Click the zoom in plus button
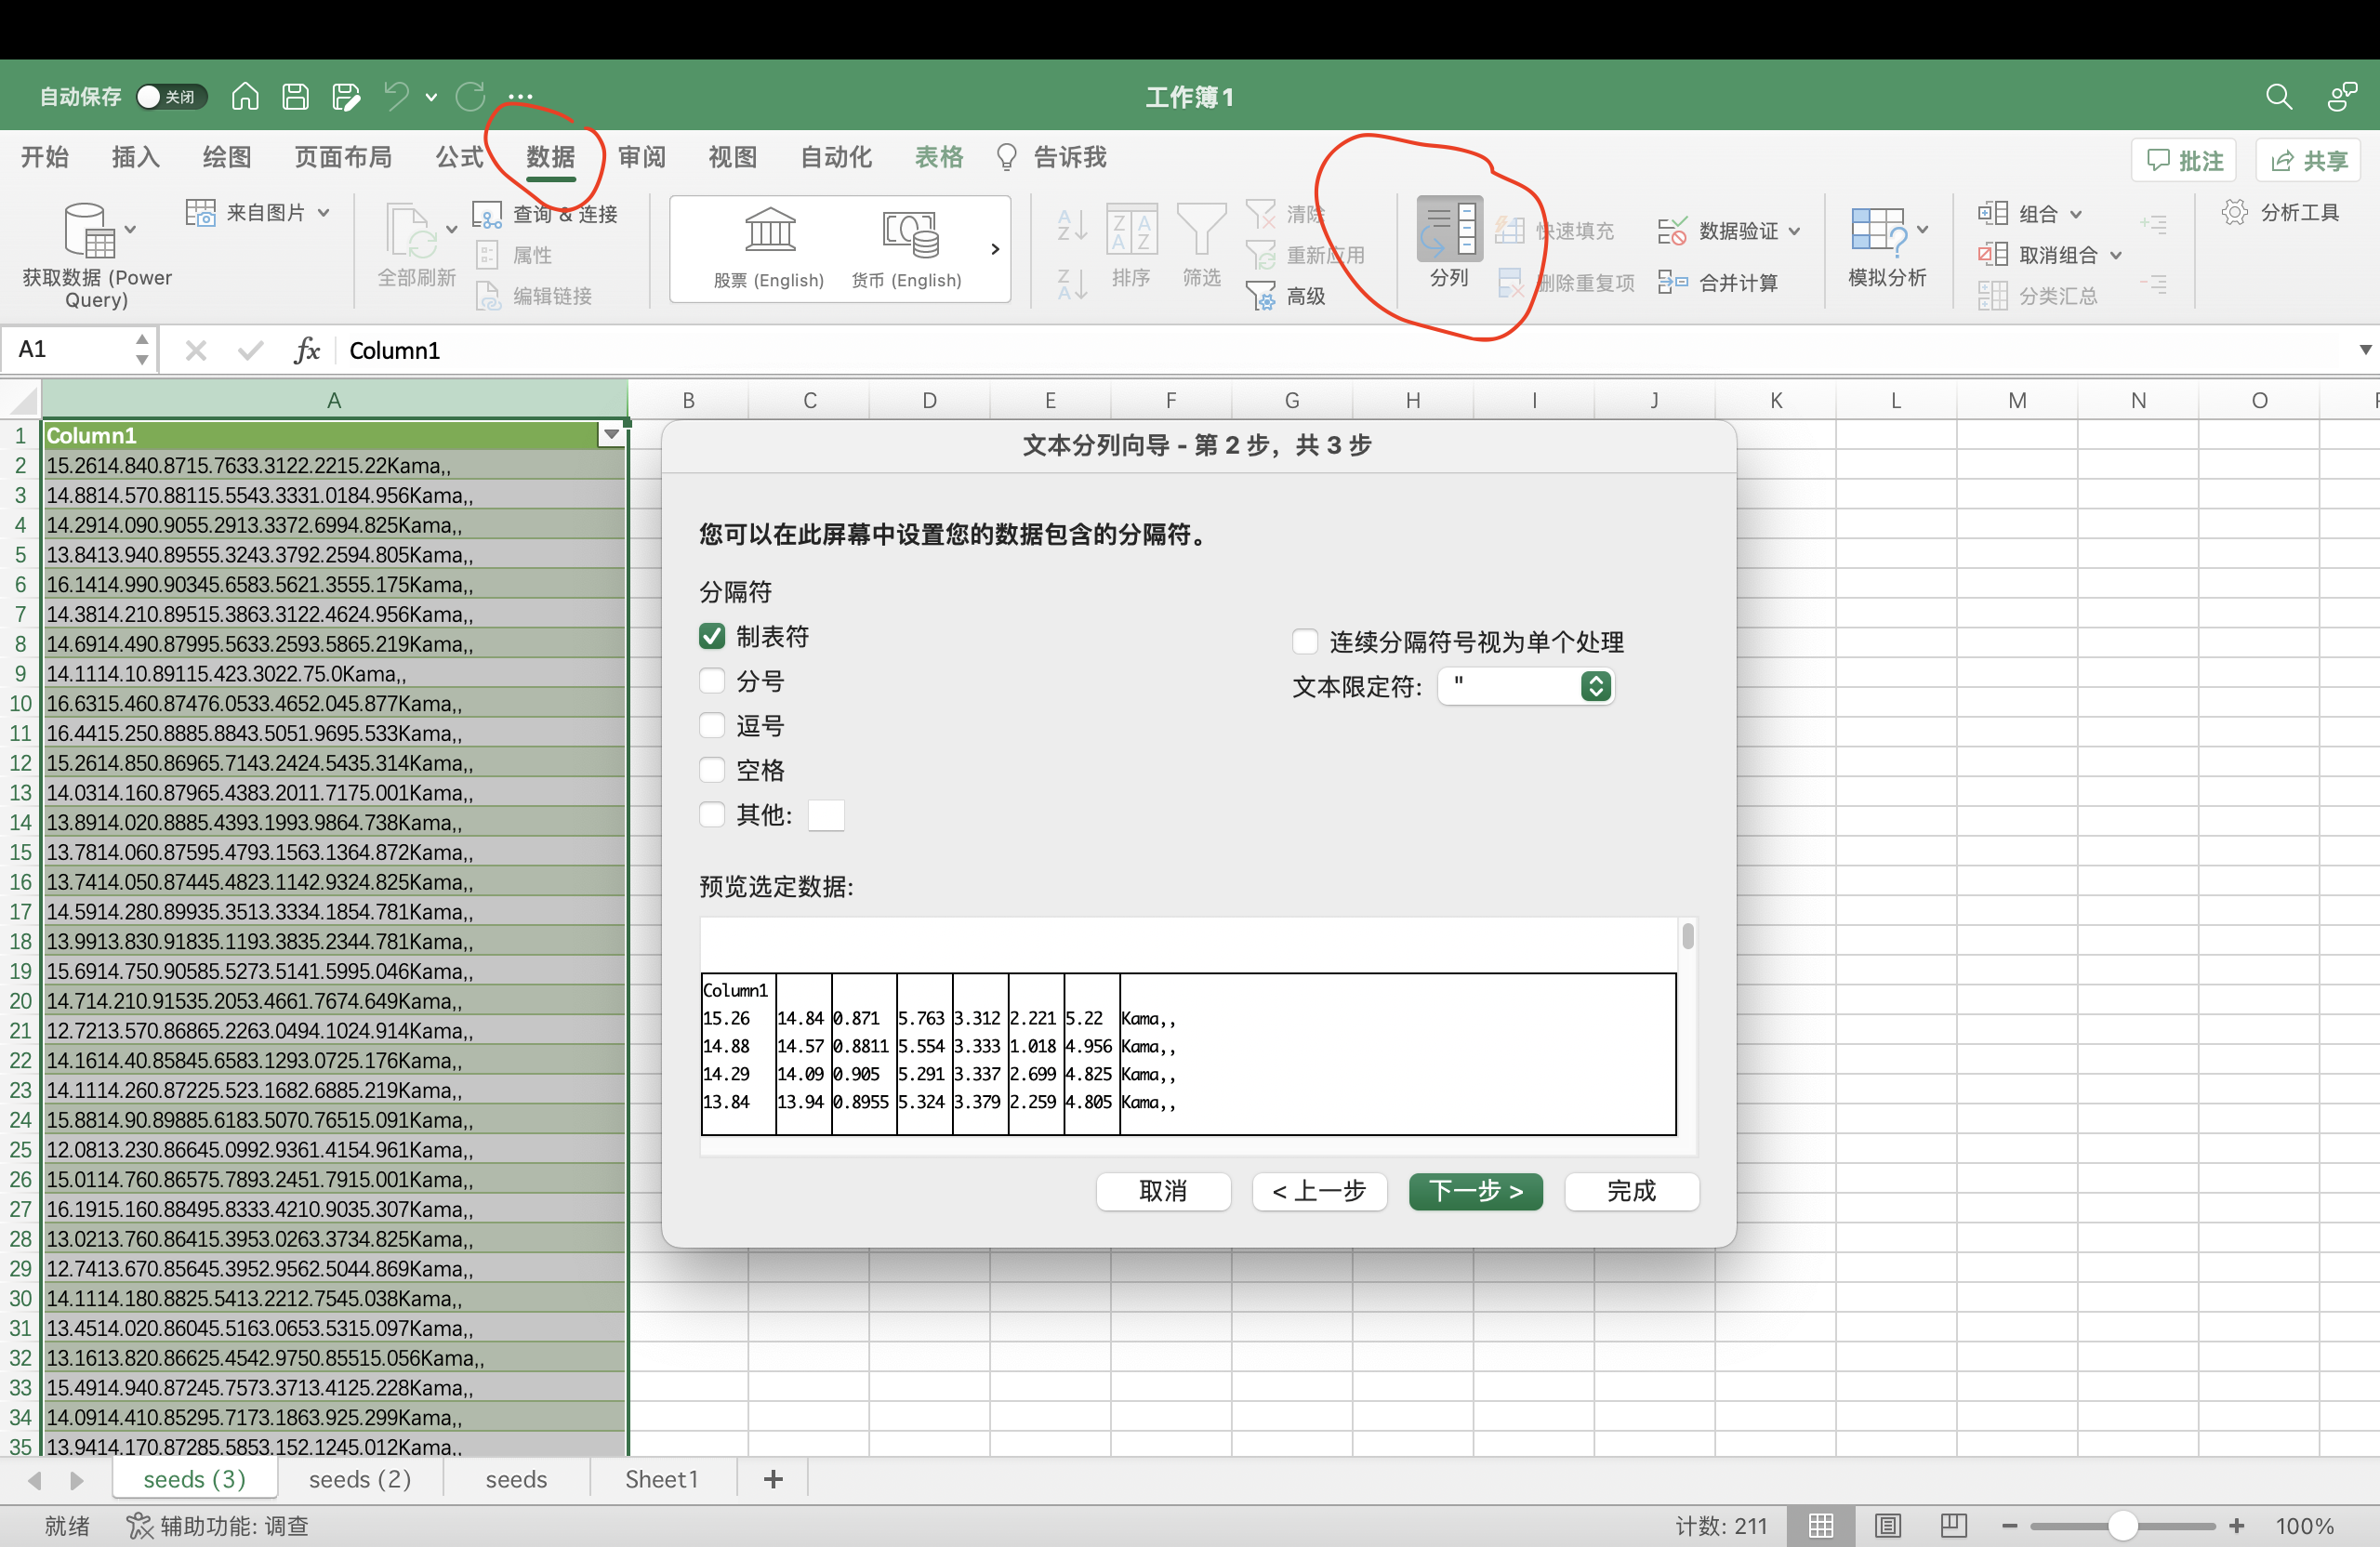 click(2237, 1526)
